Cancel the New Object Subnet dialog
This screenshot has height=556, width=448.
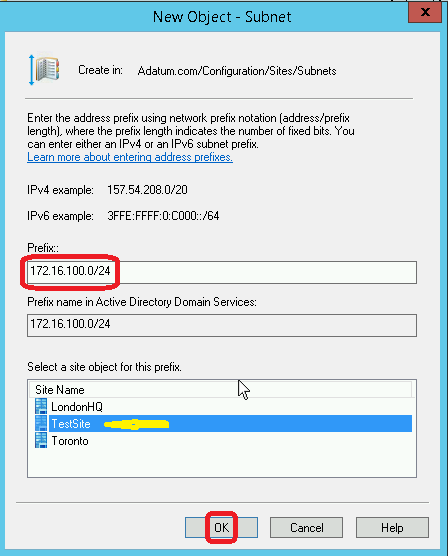[306, 528]
